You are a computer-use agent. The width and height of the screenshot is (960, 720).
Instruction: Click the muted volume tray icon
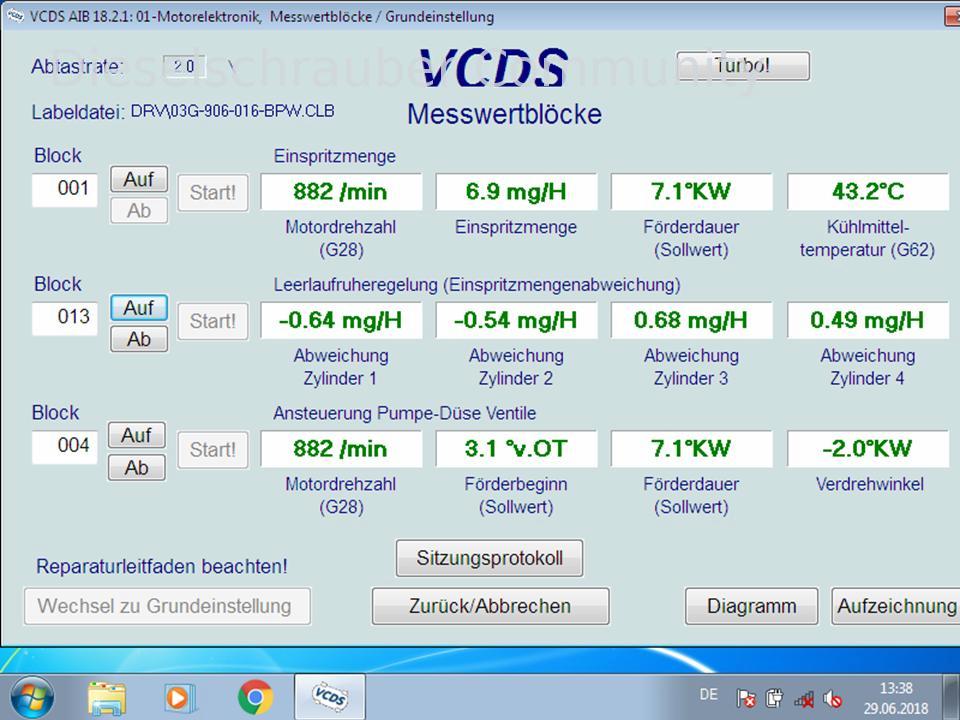(833, 698)
